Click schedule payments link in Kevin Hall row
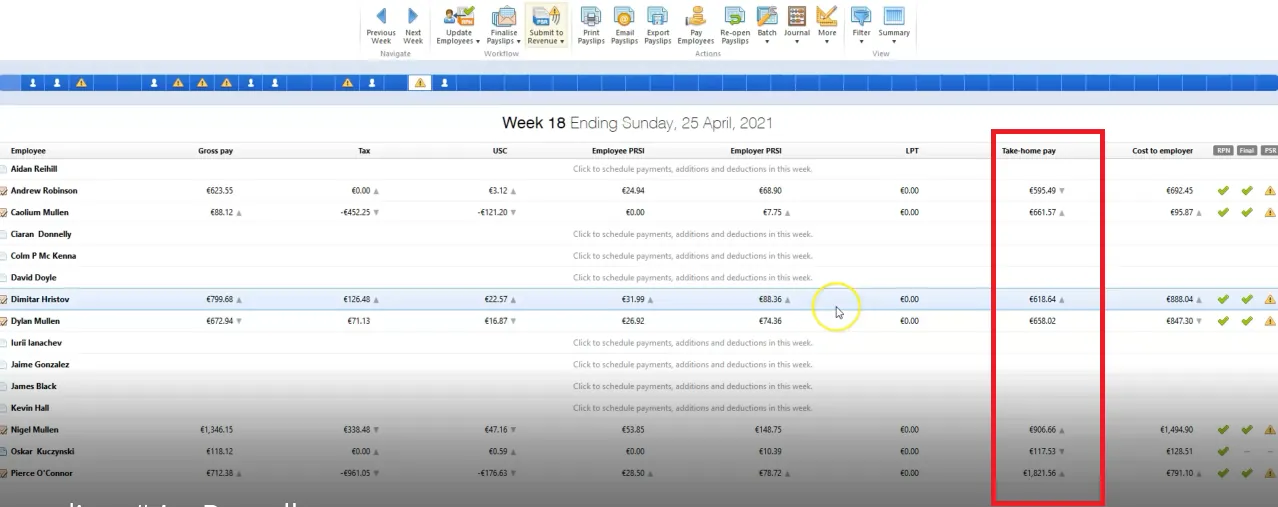The width and height of the screenshot is (1278, 507). tap(692, 407)
